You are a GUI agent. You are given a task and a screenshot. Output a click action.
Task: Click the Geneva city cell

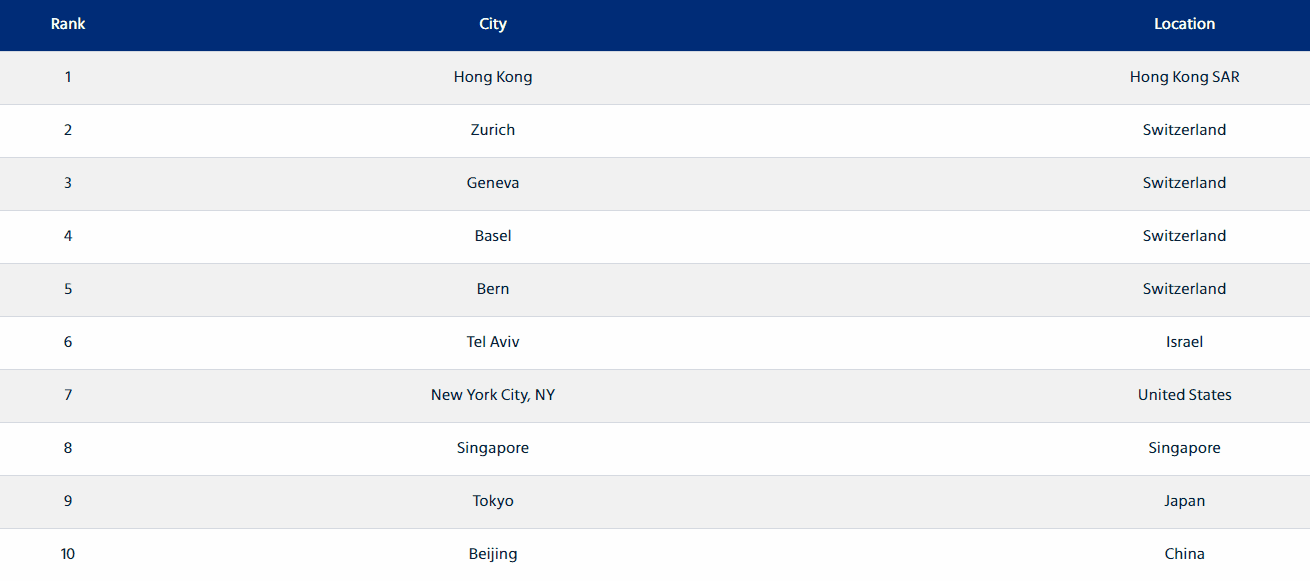pyautogui.click(x=493, y=183)
